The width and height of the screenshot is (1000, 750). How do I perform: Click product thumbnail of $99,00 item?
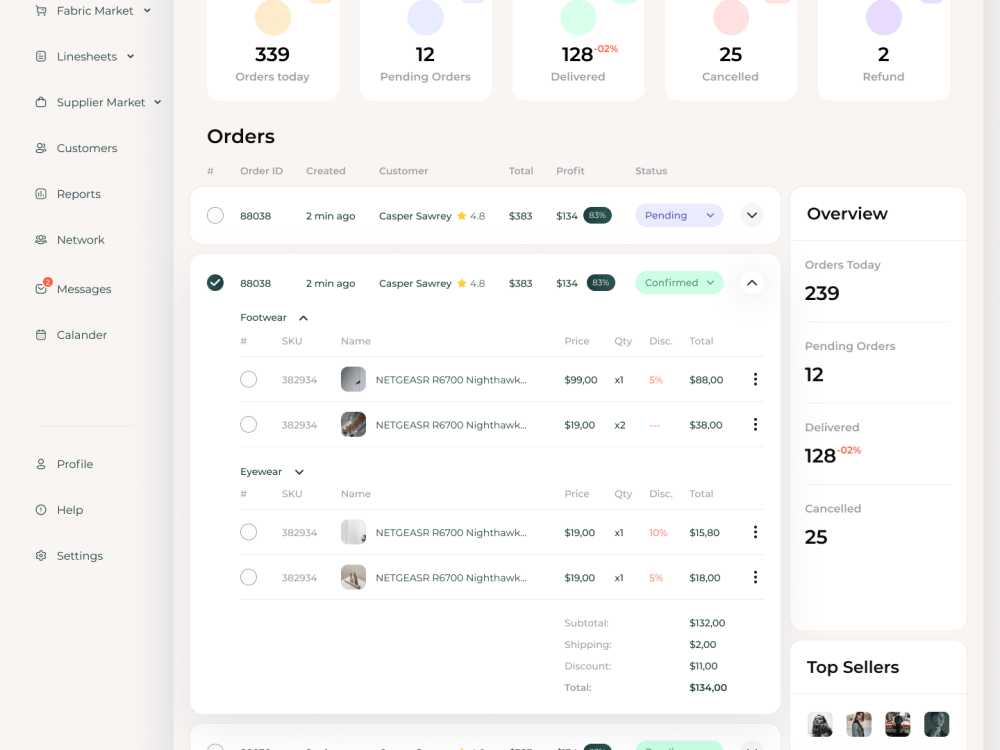coord(353,379)
